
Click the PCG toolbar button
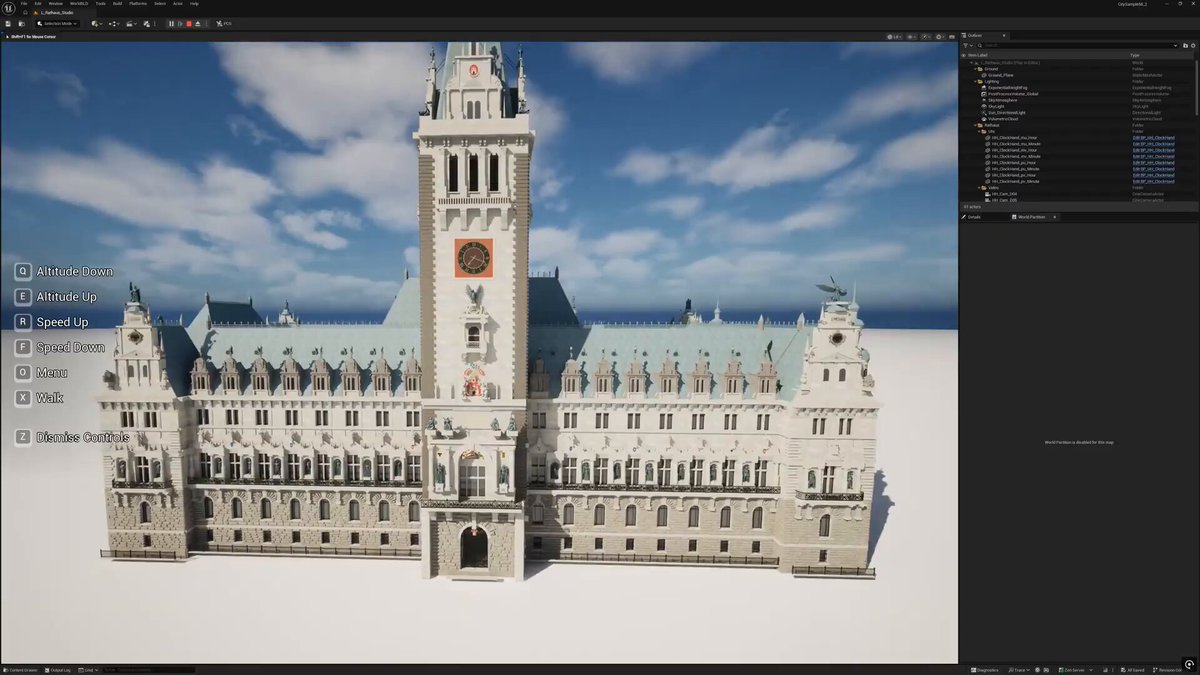[x=224, y=23]
